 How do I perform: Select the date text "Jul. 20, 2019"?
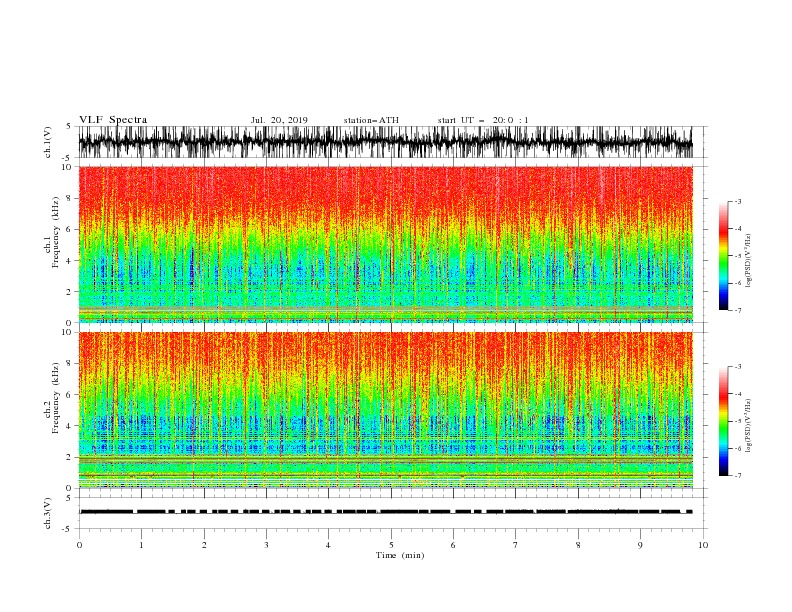pyautogui.click(x=279, y=120)
